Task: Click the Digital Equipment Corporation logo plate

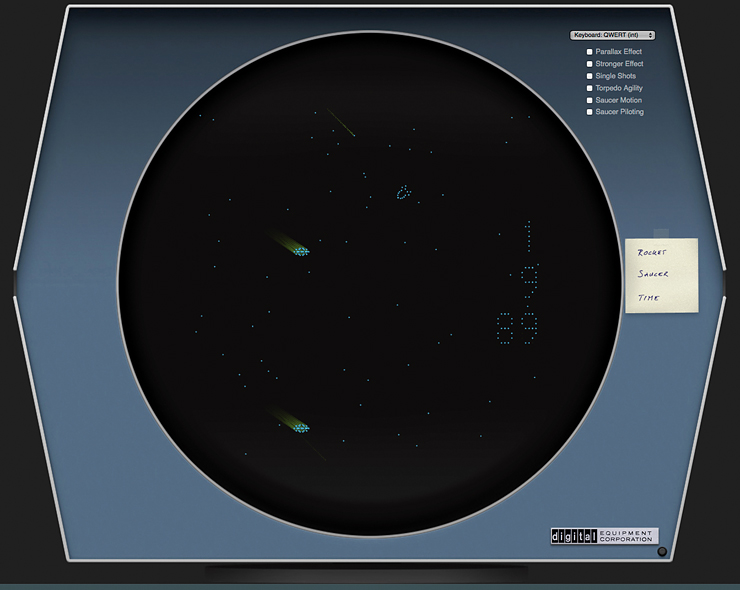Action: click(604, 536)
